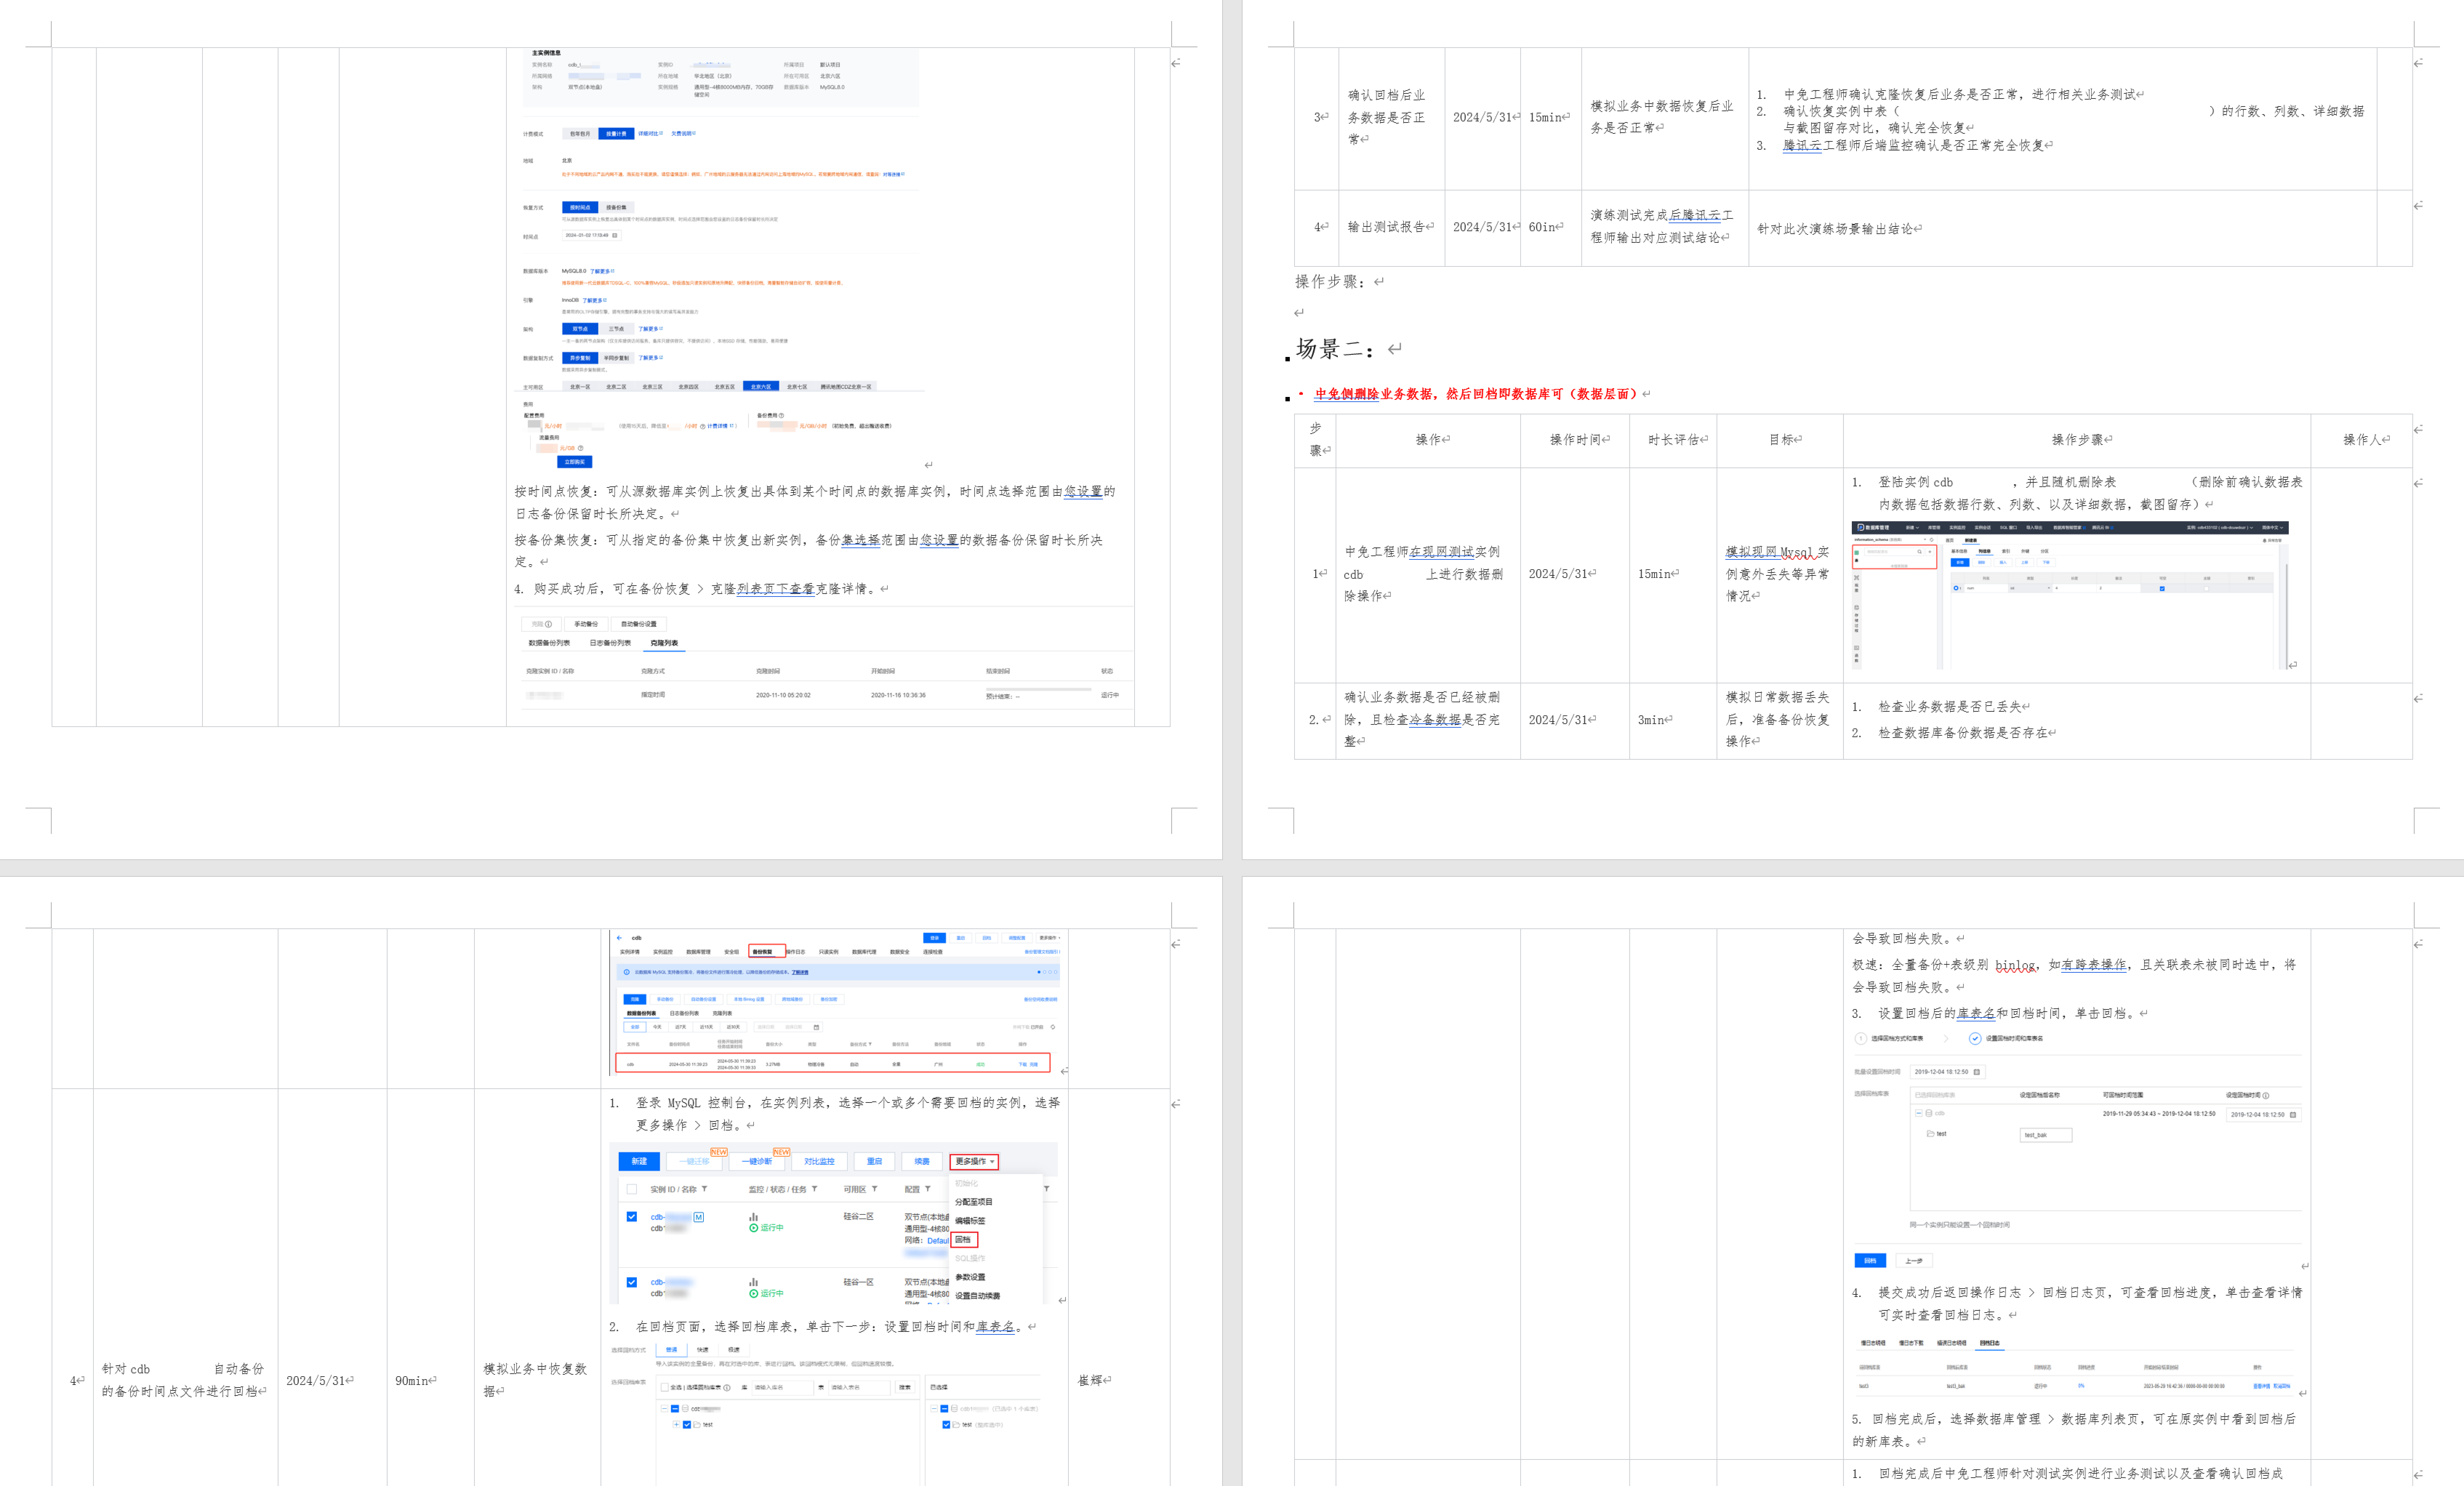Choose 分配至项目 menu entry
The image size is (2464, 1486).
point(973,1202)
